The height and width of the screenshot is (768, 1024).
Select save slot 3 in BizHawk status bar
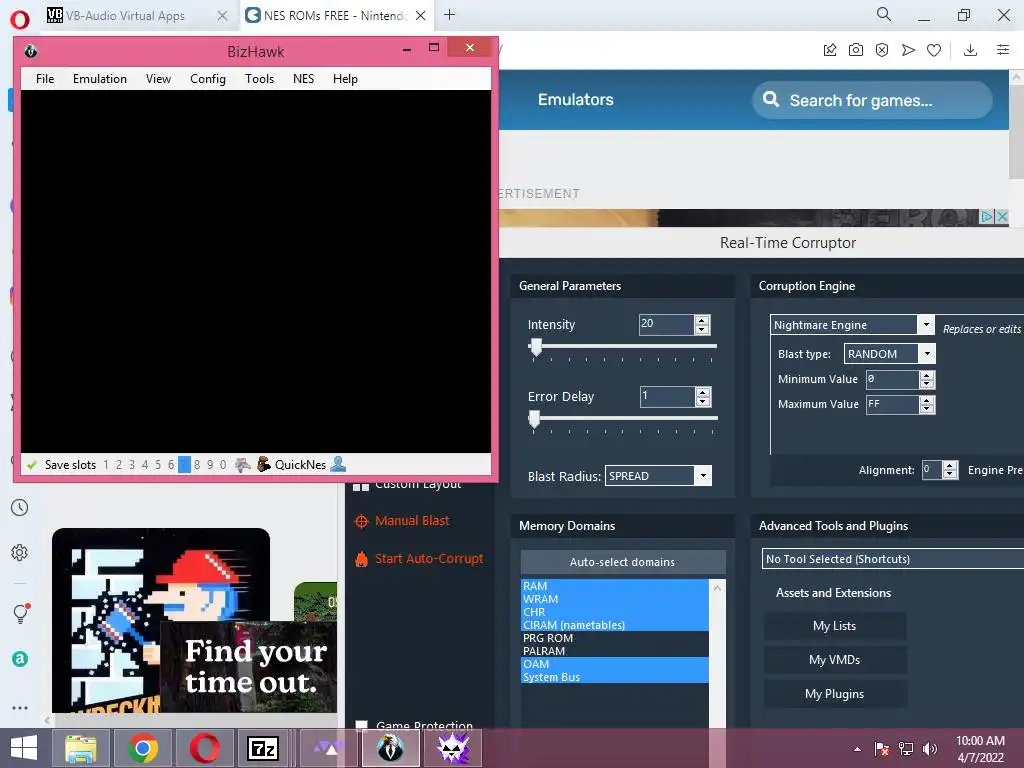[132, 465]
